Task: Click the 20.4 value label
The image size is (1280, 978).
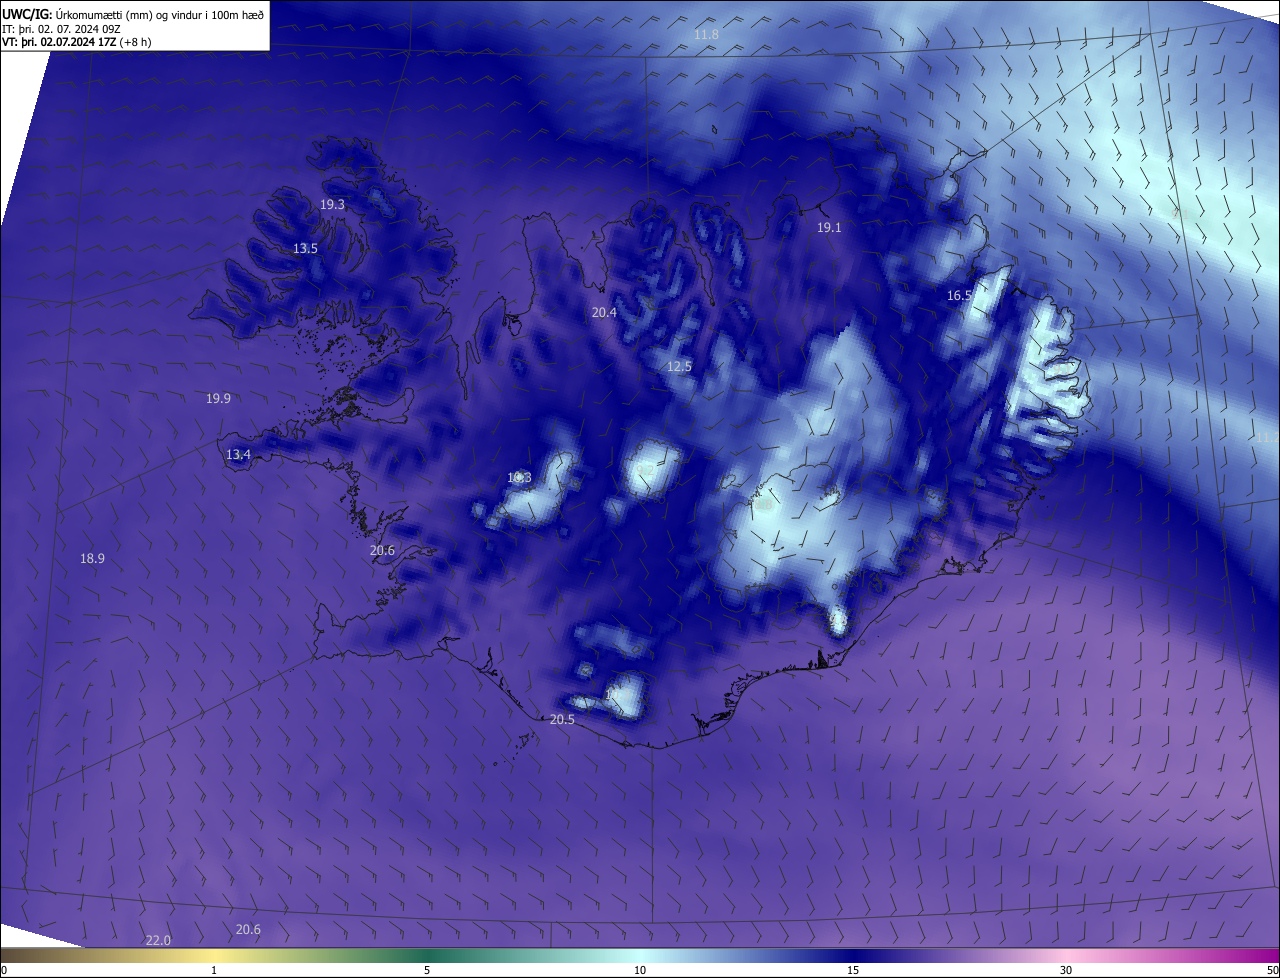Action: pos(604,312)
